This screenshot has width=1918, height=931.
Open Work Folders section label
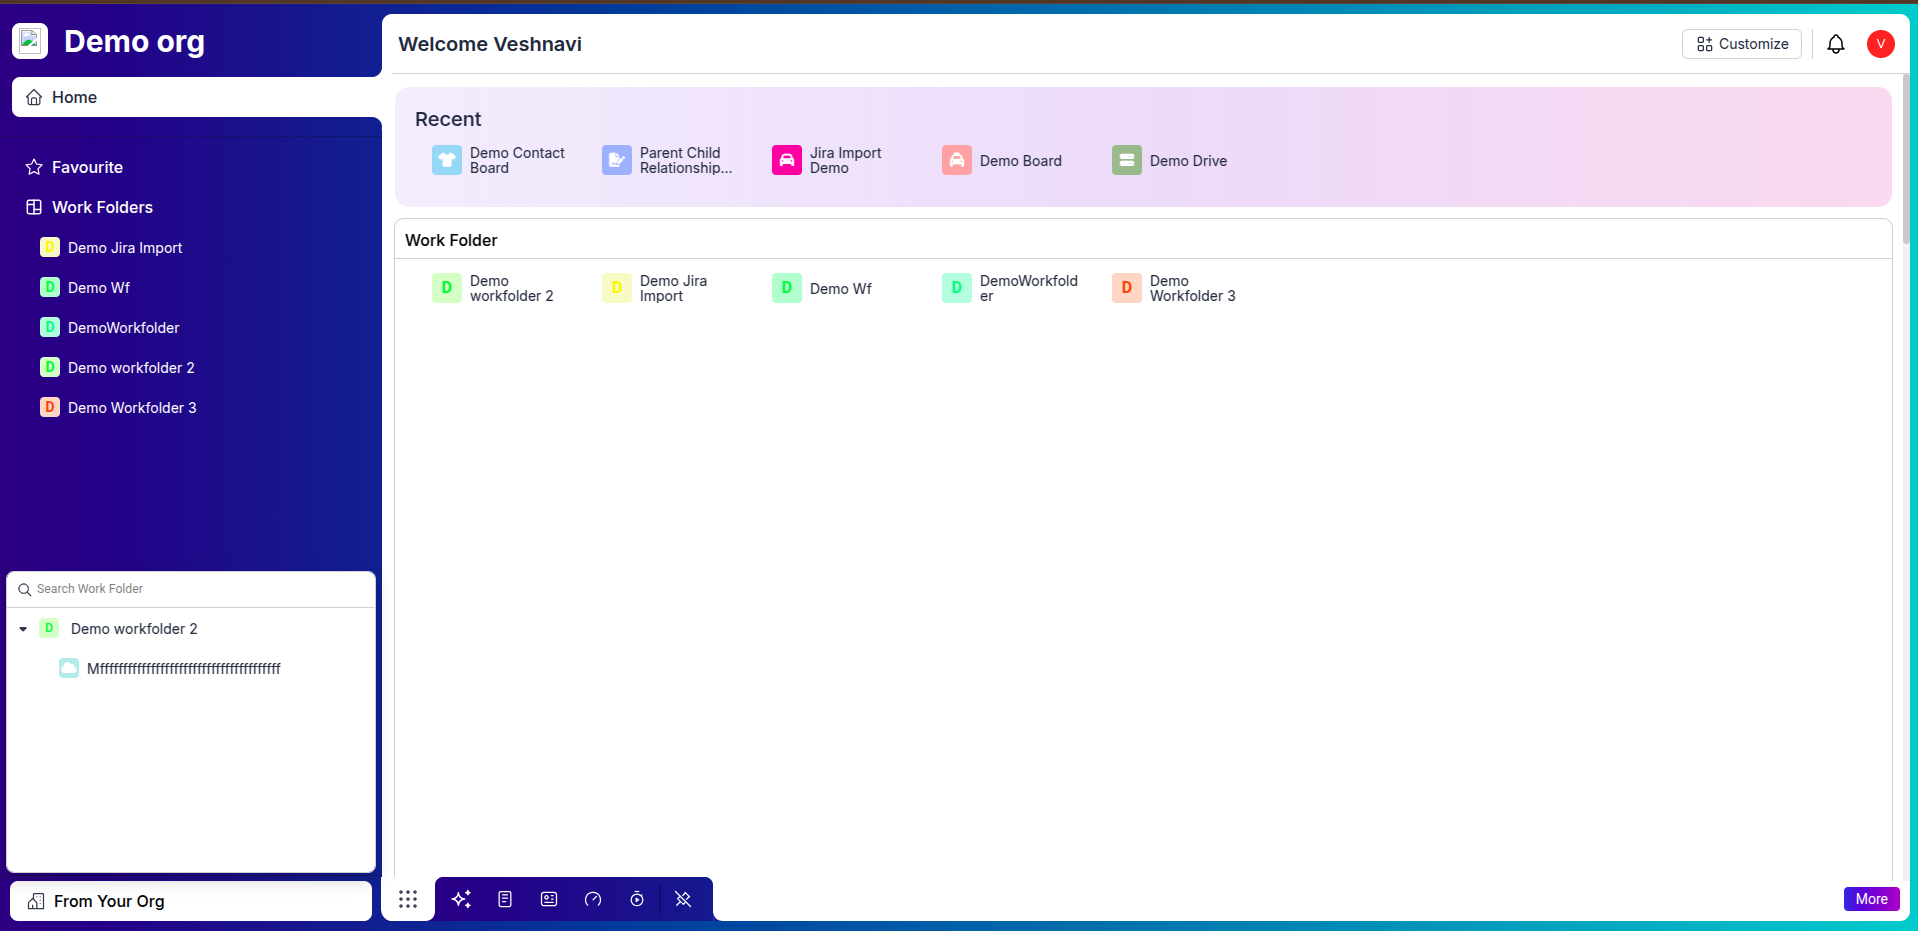coord(102,207)
